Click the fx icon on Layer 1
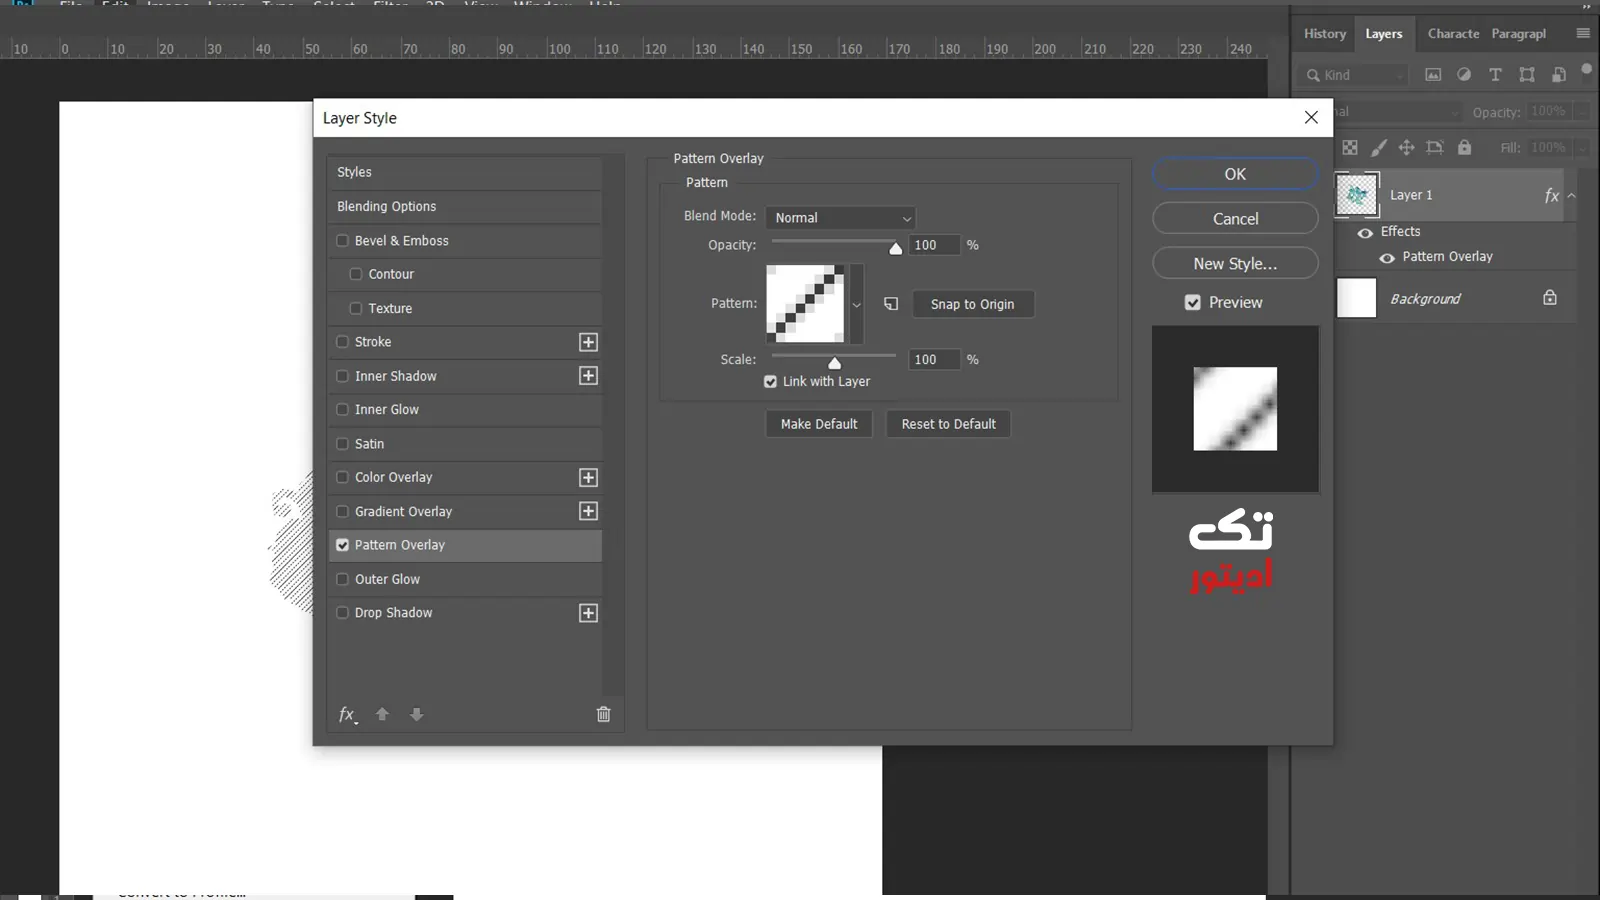 tap(1551, 196)
